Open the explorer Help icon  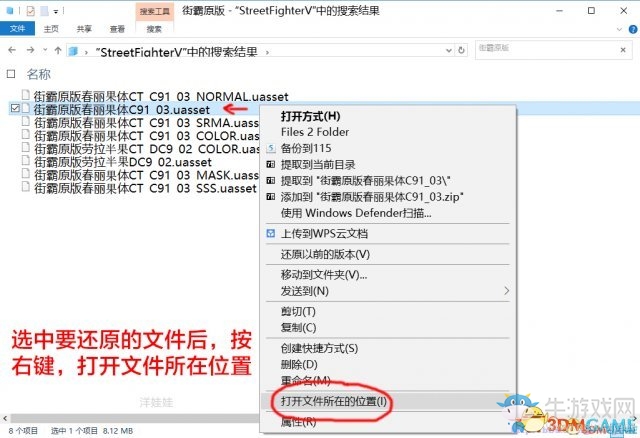633,29
